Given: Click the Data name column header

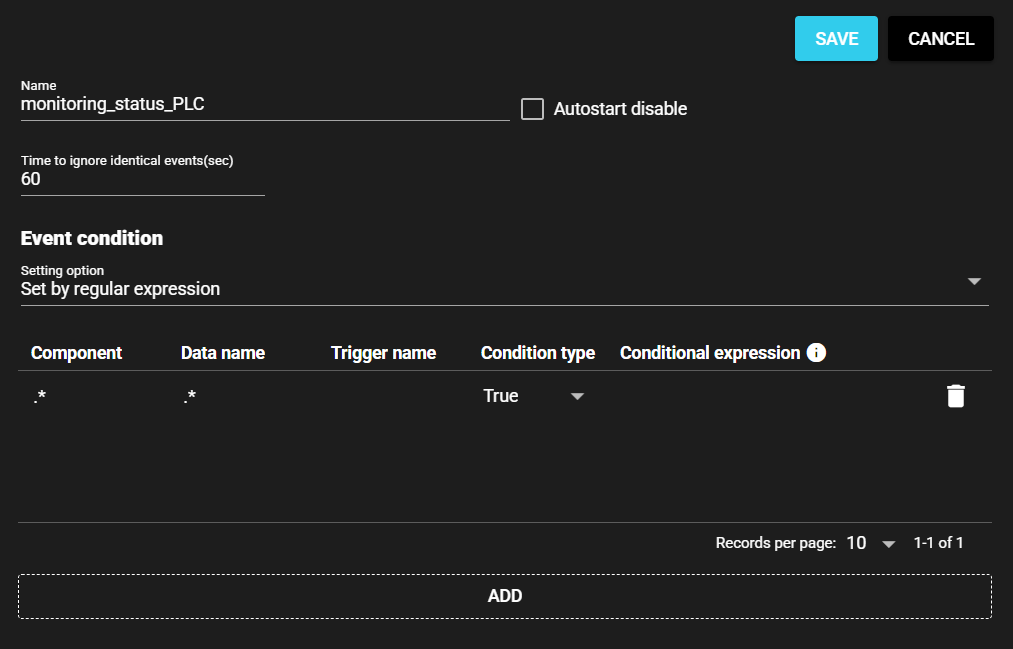Looking at the screenshot, I should (x=222, y=353).
